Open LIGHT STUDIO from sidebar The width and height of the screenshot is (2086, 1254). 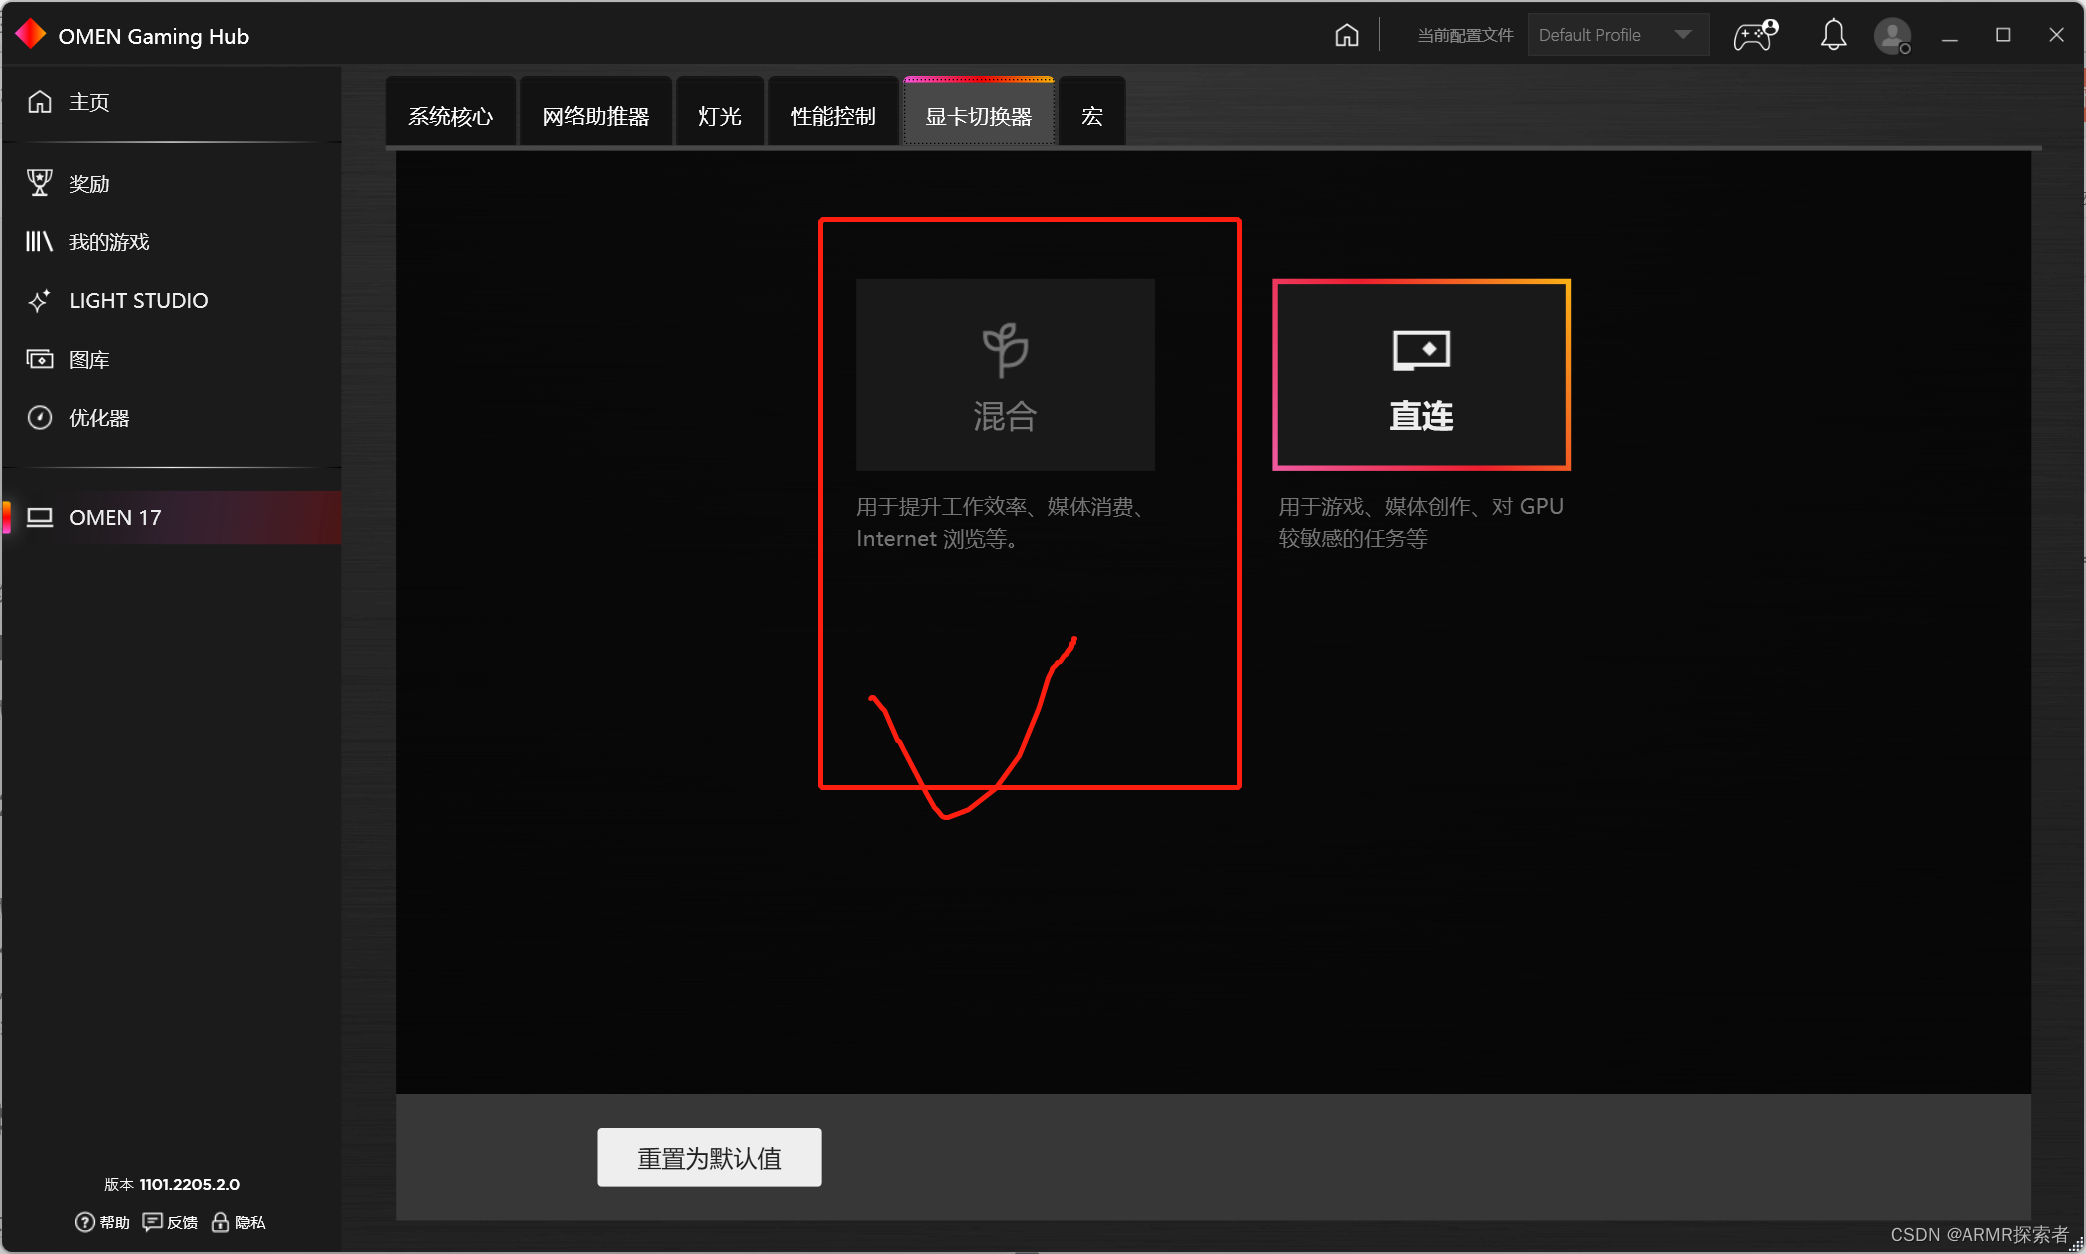click(138, 301)
